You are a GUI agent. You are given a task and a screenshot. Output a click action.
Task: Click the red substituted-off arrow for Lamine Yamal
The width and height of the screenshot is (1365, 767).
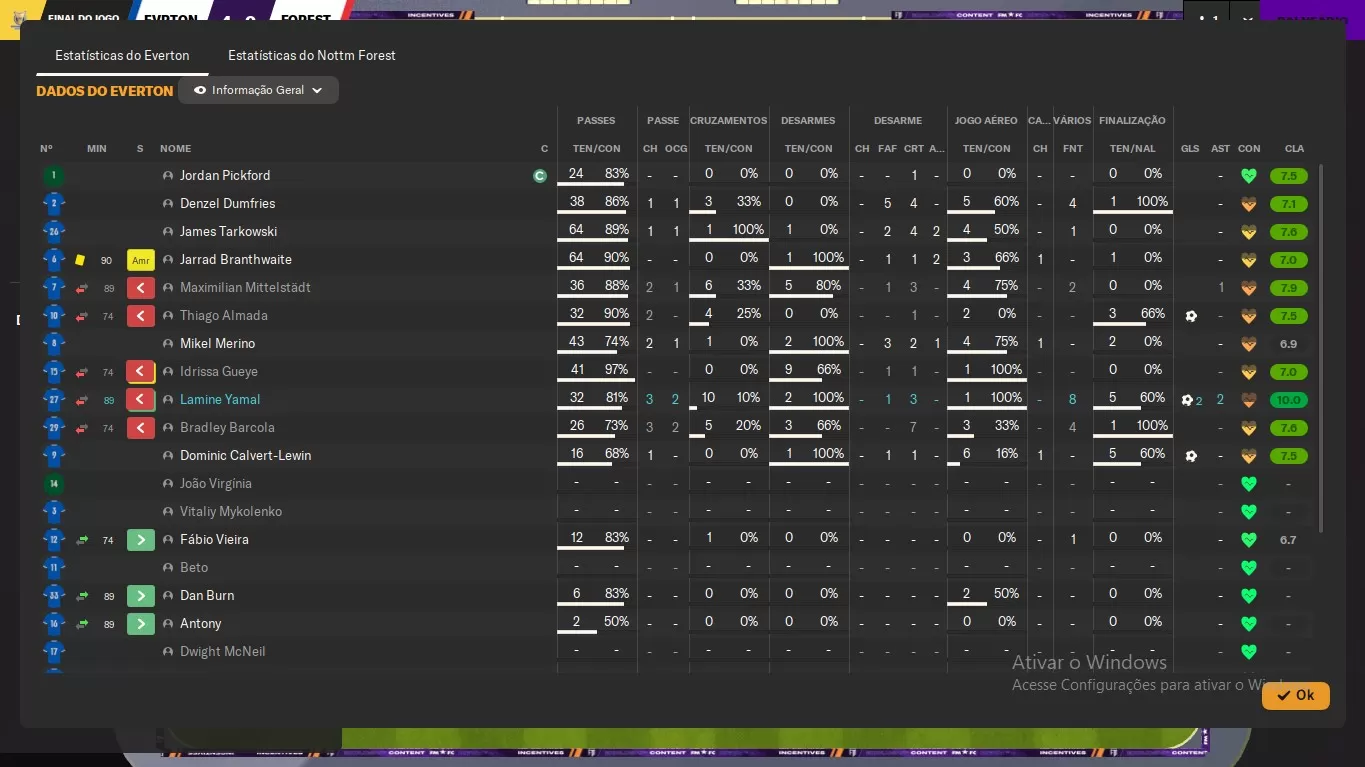click(x=141, y=400)
